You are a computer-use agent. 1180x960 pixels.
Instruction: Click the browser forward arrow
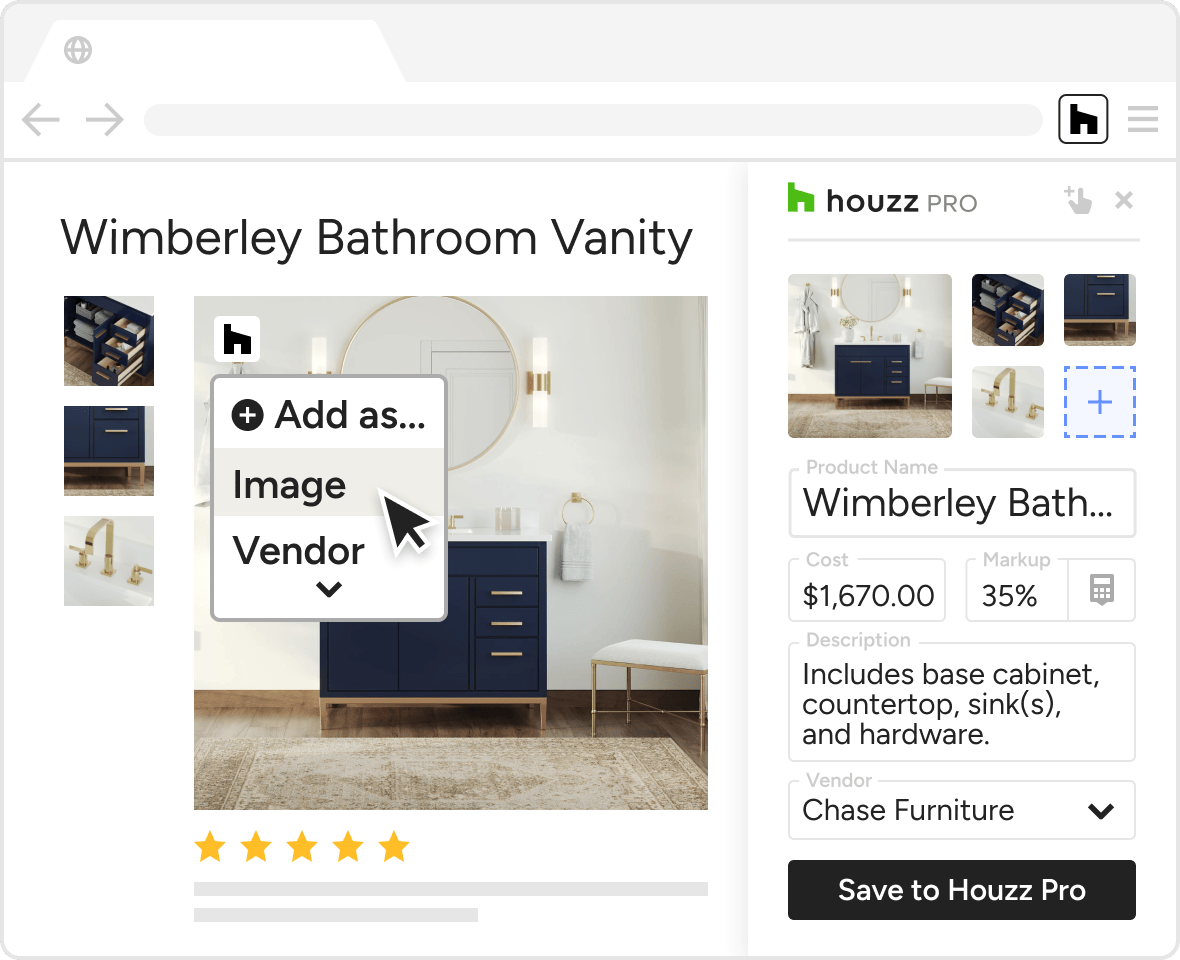105,120
